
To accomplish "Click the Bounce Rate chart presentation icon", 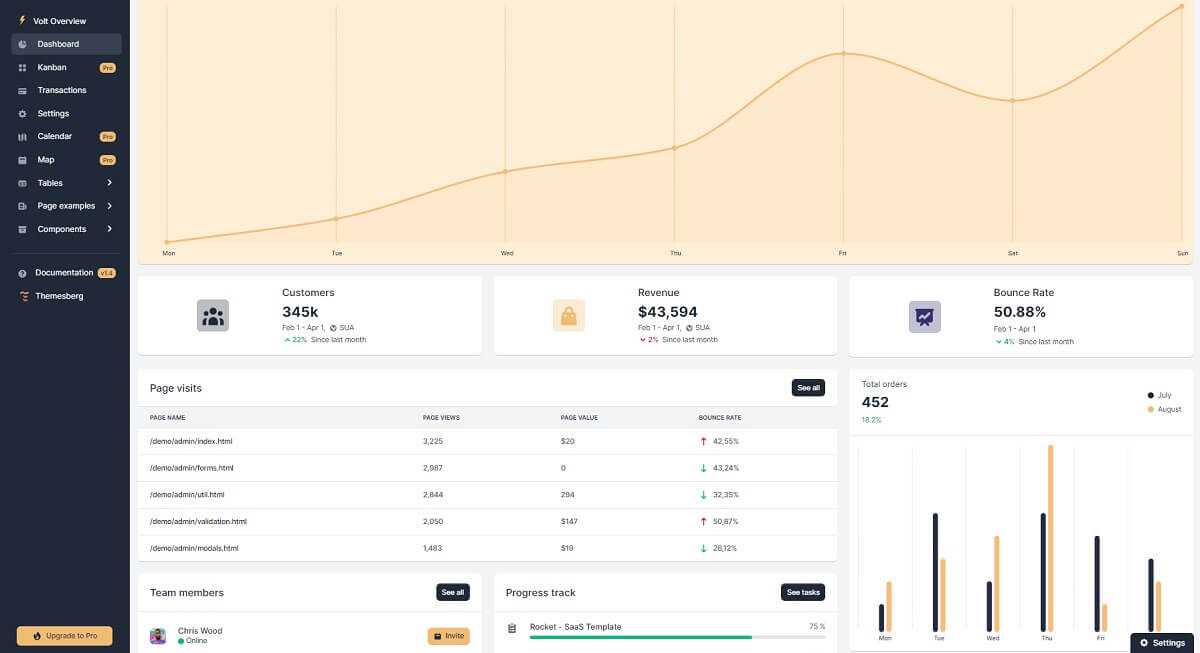I will click(925, 317).
